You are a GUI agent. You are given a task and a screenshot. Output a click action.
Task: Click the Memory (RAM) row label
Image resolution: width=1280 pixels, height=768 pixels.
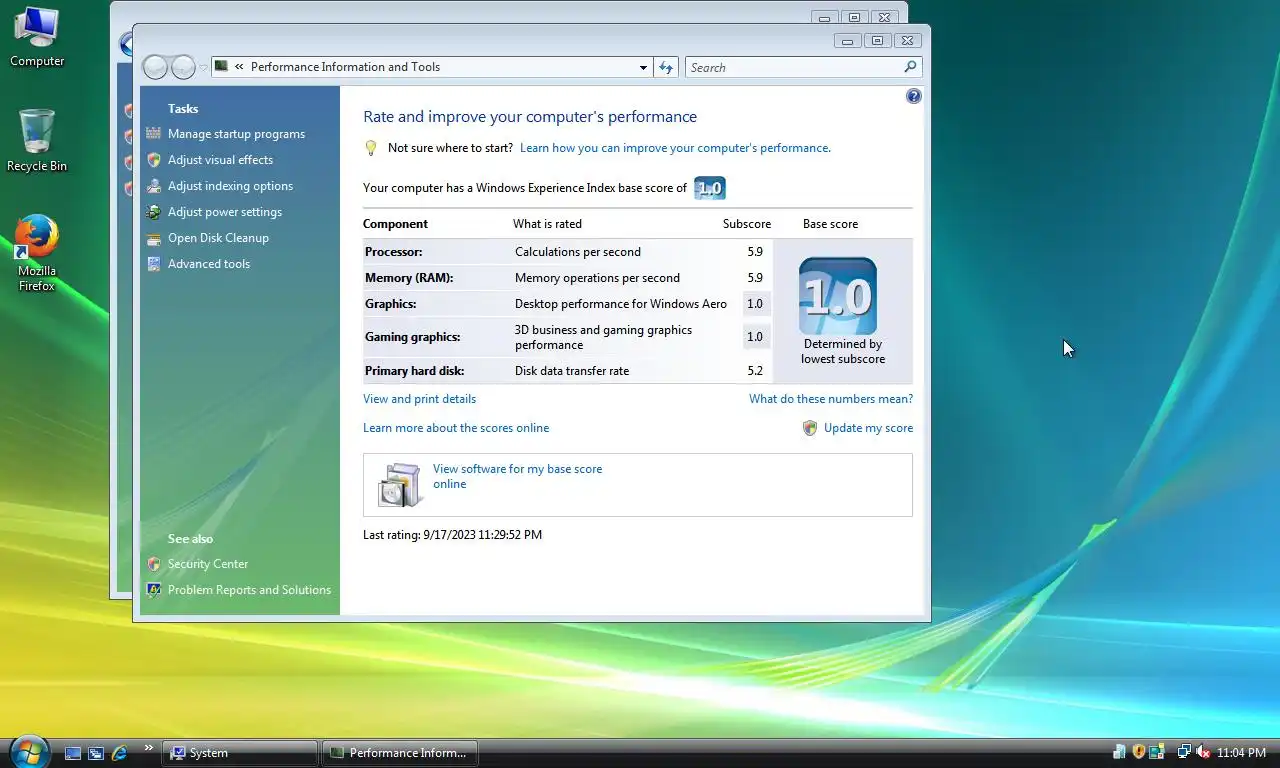pos(409,278)
